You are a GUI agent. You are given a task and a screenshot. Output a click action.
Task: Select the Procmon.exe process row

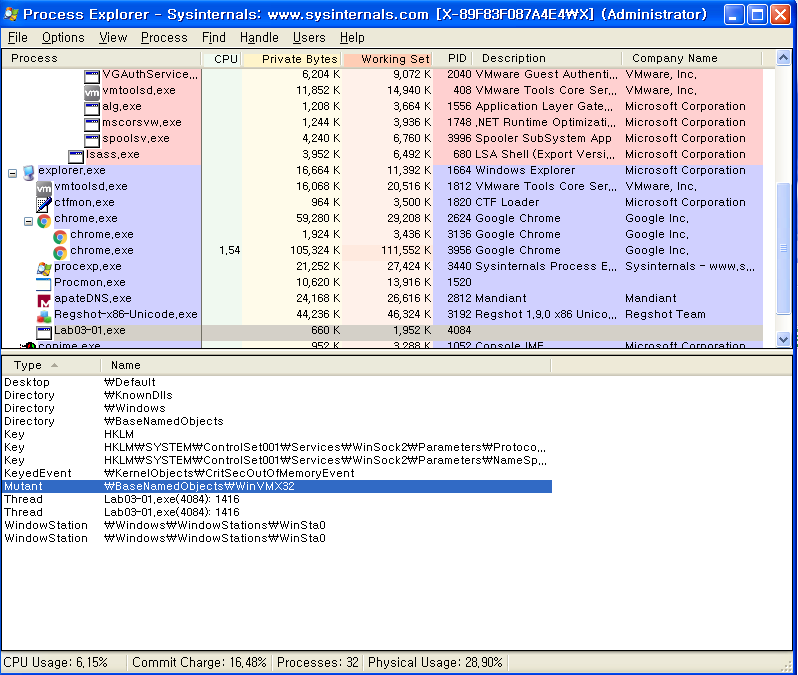pos(382,283)
